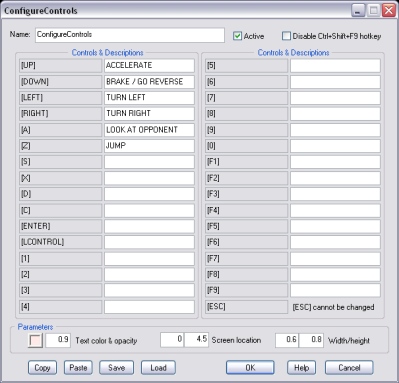Toggle the Active checkbox
Image resolution: width=399 pixels, height=383 pixels.
(x=237, y=36)
